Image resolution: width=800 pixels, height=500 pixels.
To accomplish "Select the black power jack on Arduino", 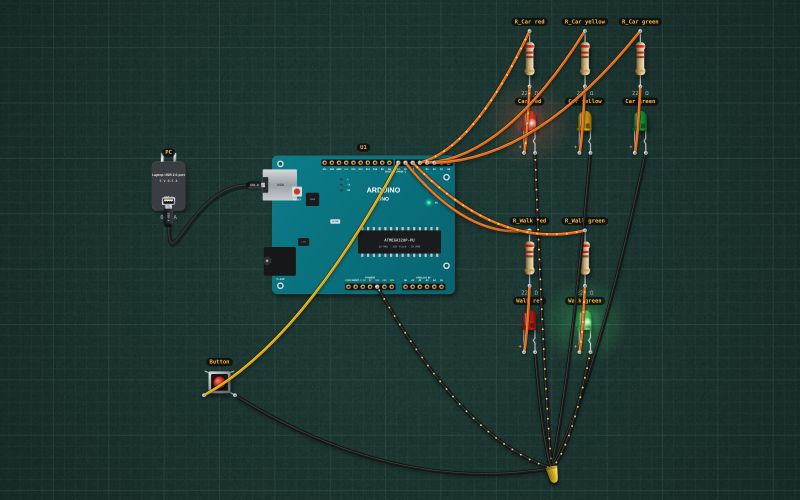I will (x=280, y=261).
